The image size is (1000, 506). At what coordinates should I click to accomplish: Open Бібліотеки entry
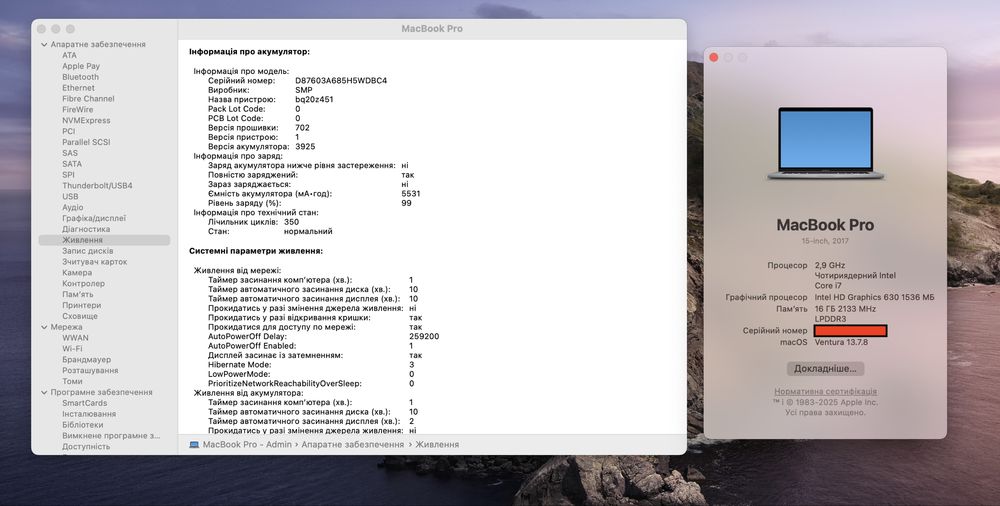82,425
